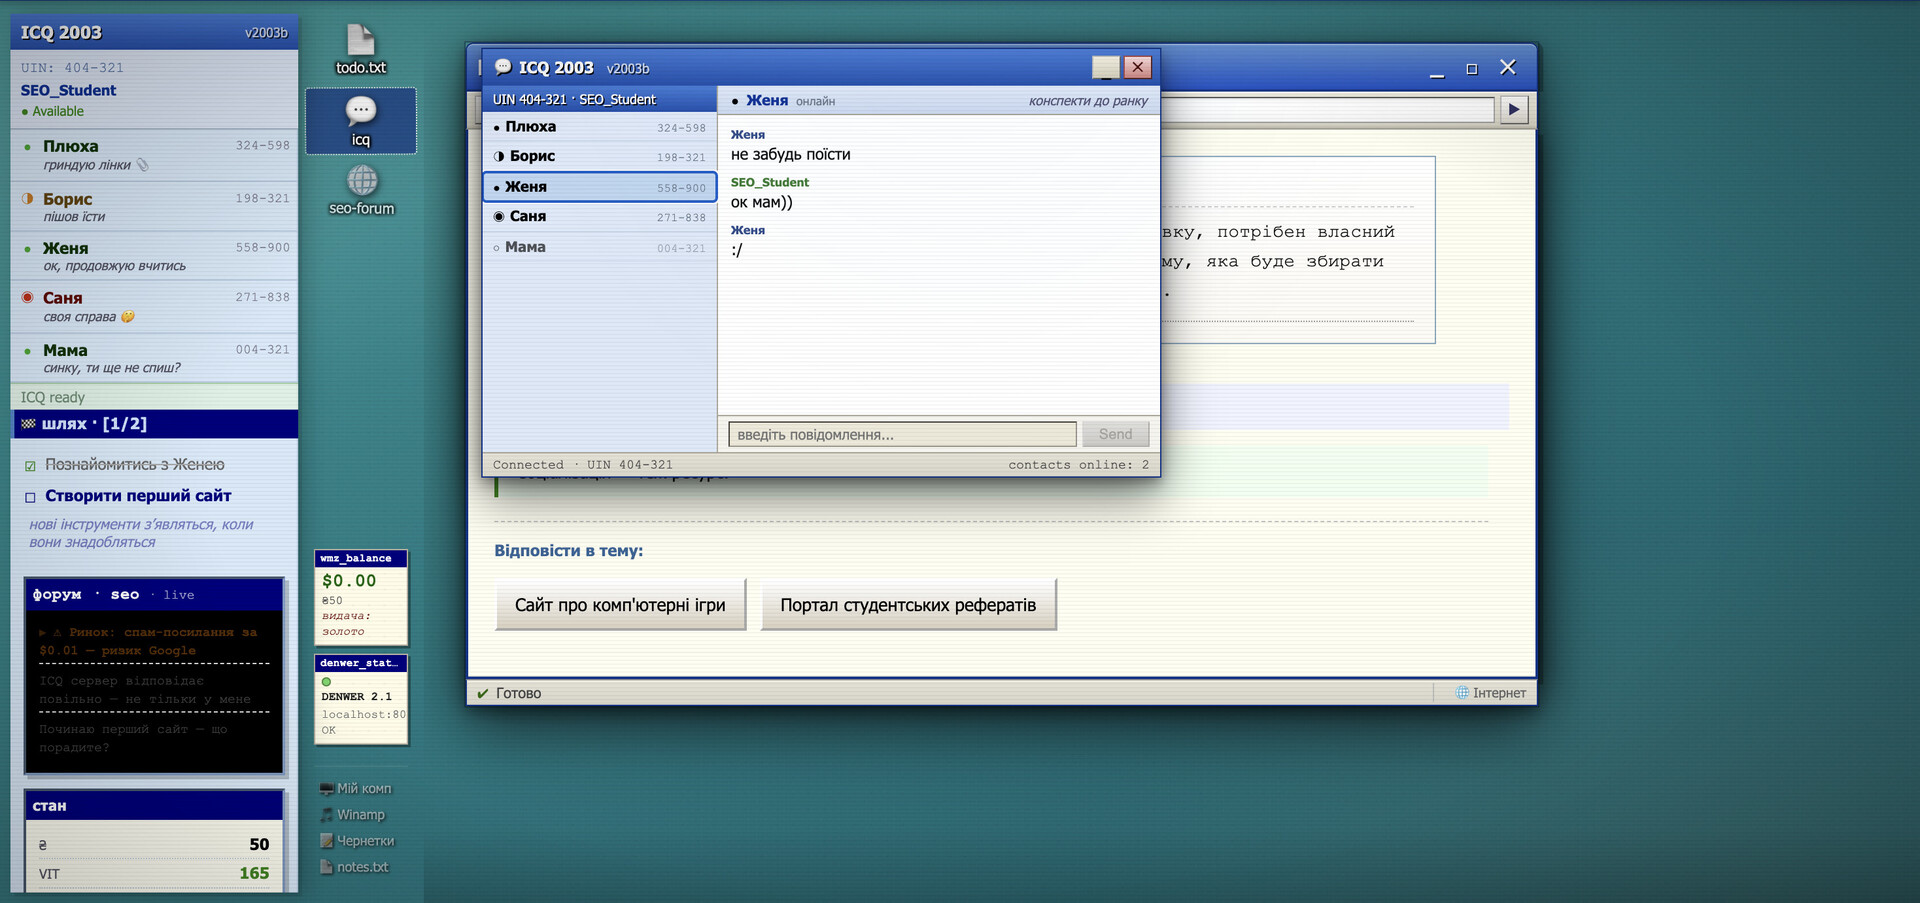Focus the 'введіть повідомлення...' message field
Image resolution: width=1920 pixels, height=903 pixels.
(902, 434)
